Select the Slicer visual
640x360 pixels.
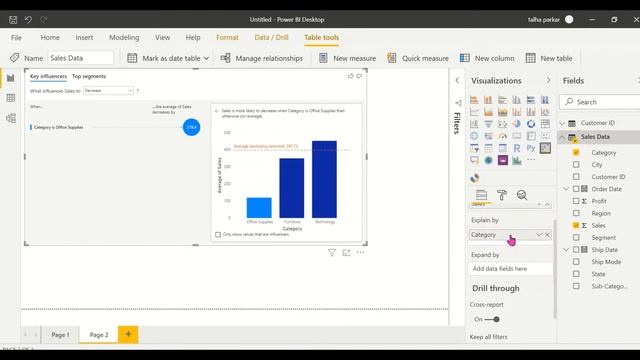point(474,148)
